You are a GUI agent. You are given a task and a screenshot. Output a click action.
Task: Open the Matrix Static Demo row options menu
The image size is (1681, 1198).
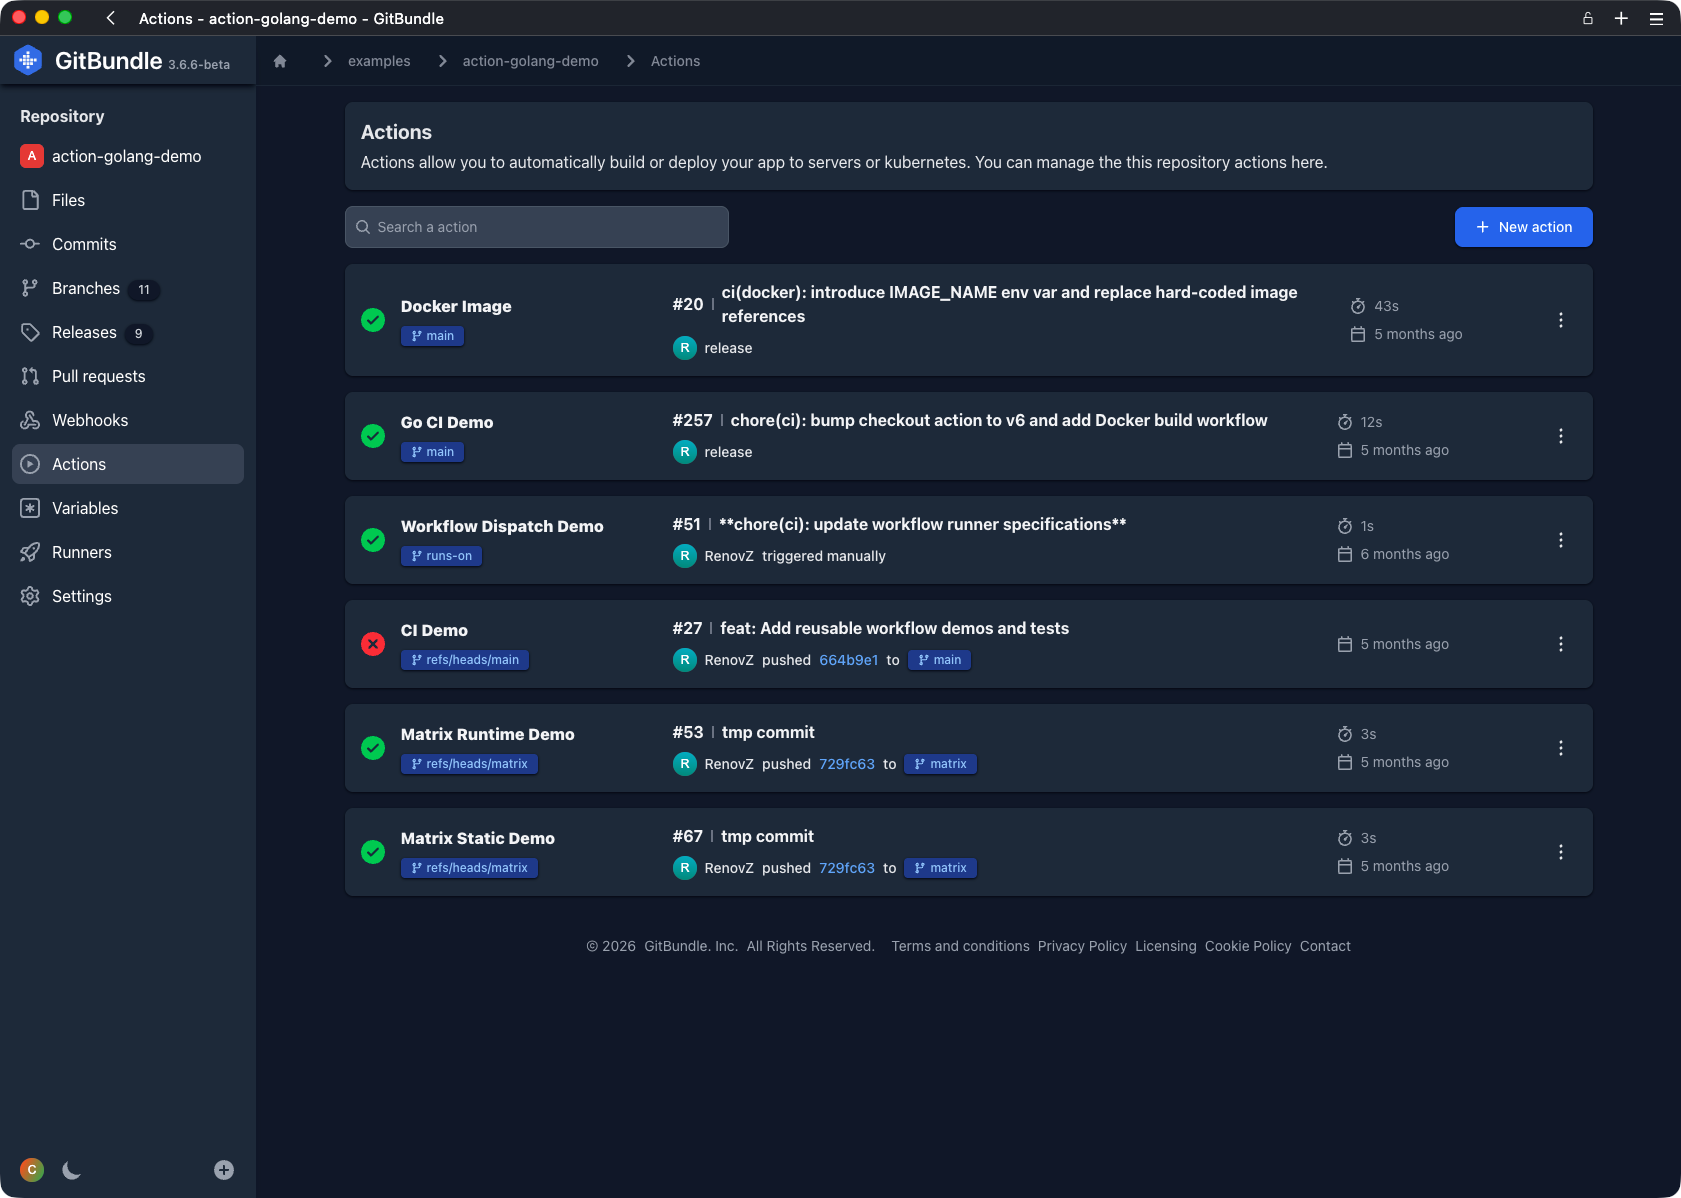click(1560, 852)
